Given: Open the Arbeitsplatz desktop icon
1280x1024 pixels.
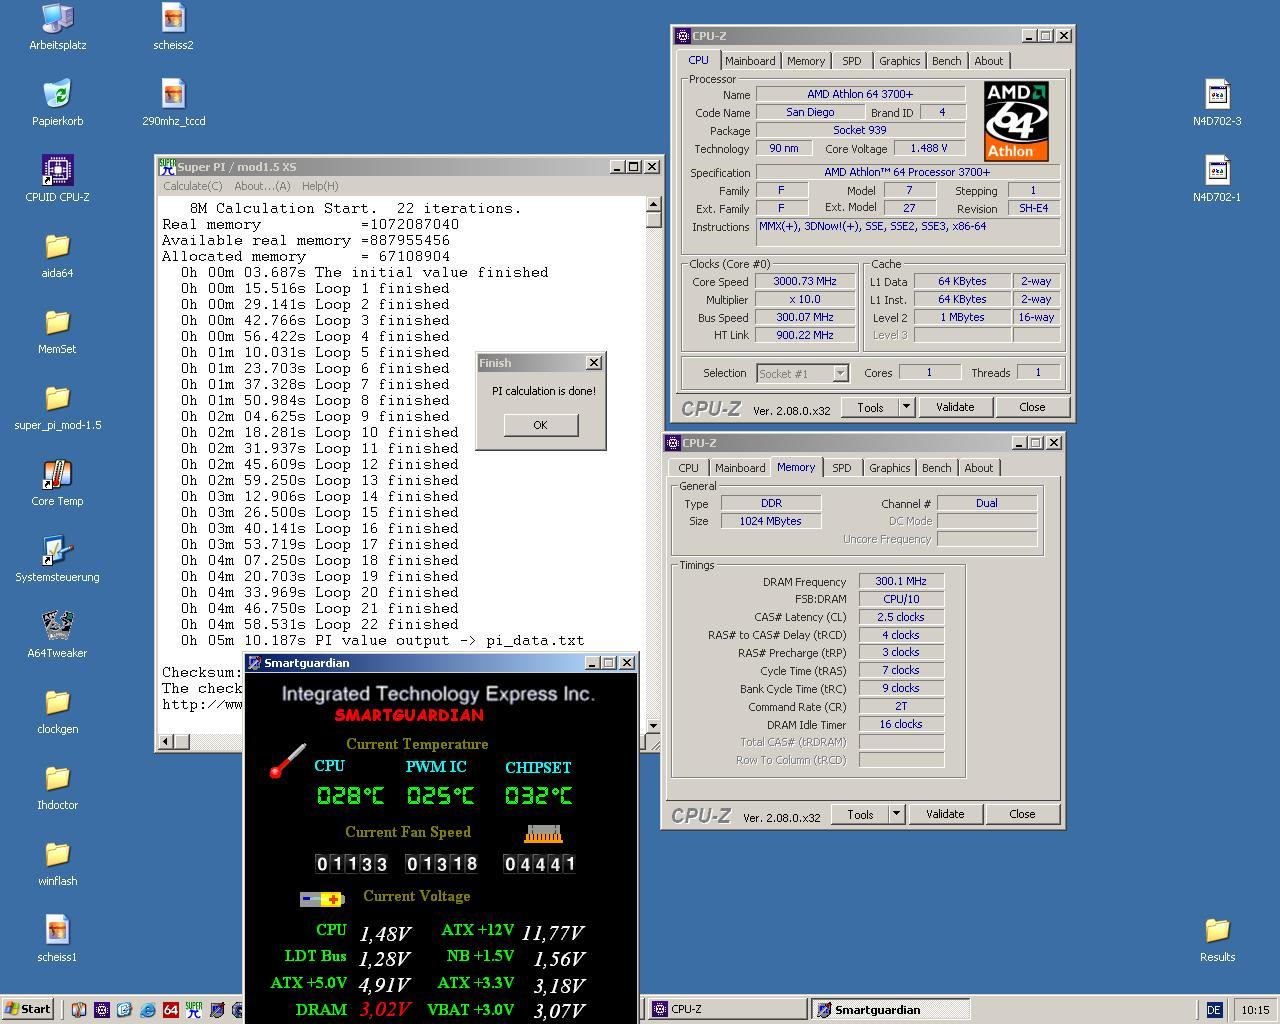Looking at the screenshot, I should coord(57,18).
